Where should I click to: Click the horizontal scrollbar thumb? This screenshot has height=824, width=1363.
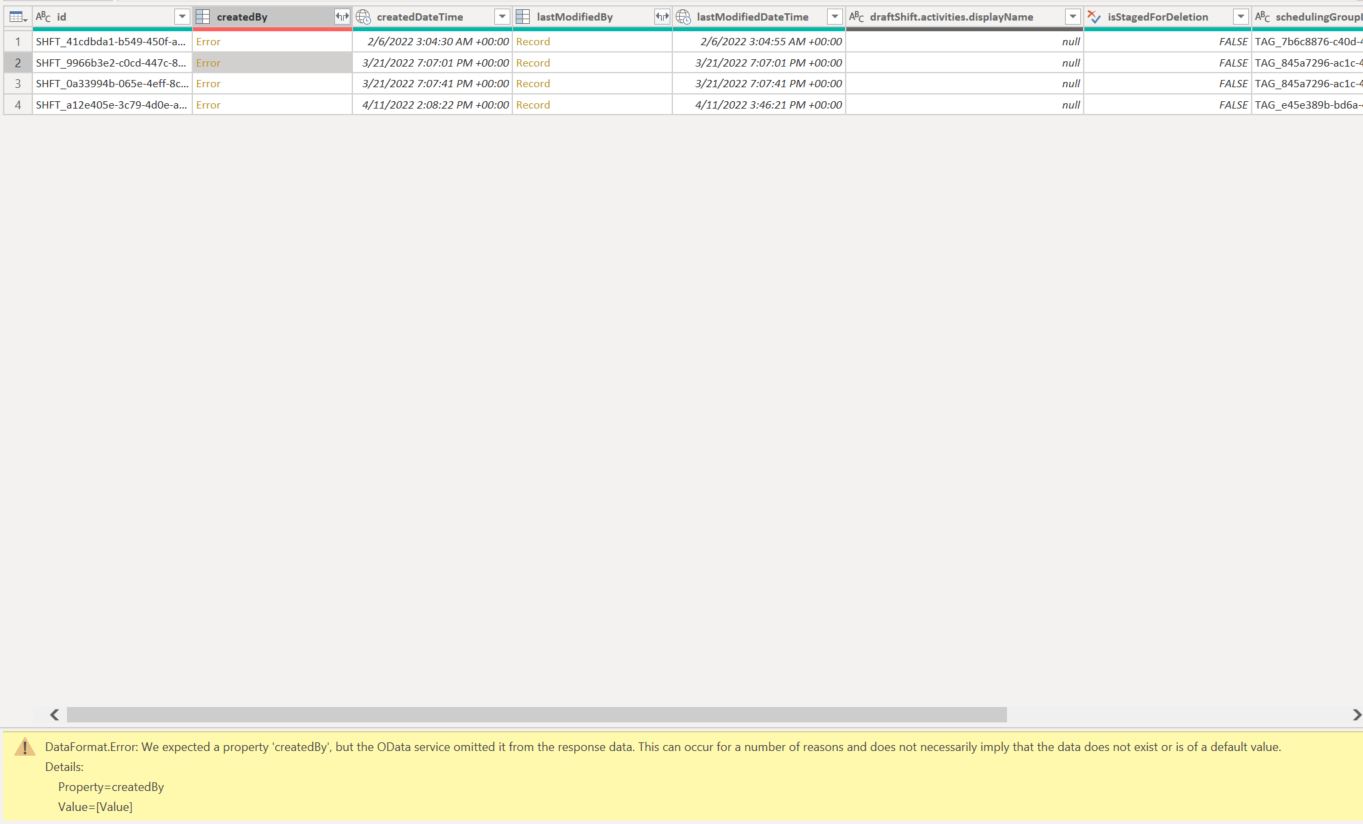pyautogui.click(x=537, y=715)
